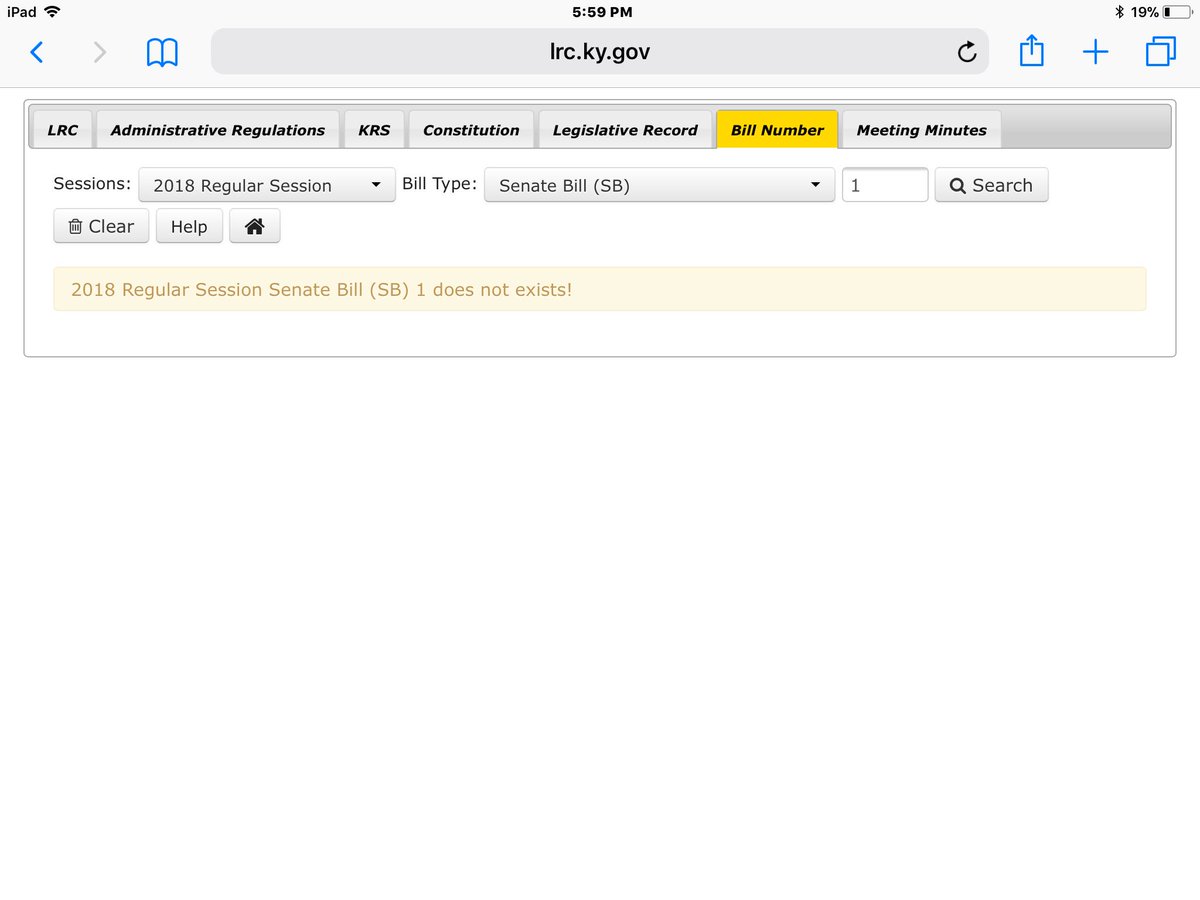The image size is (1200, 900).
Task: Focus the bill number input field
Action: click(885, 185)
